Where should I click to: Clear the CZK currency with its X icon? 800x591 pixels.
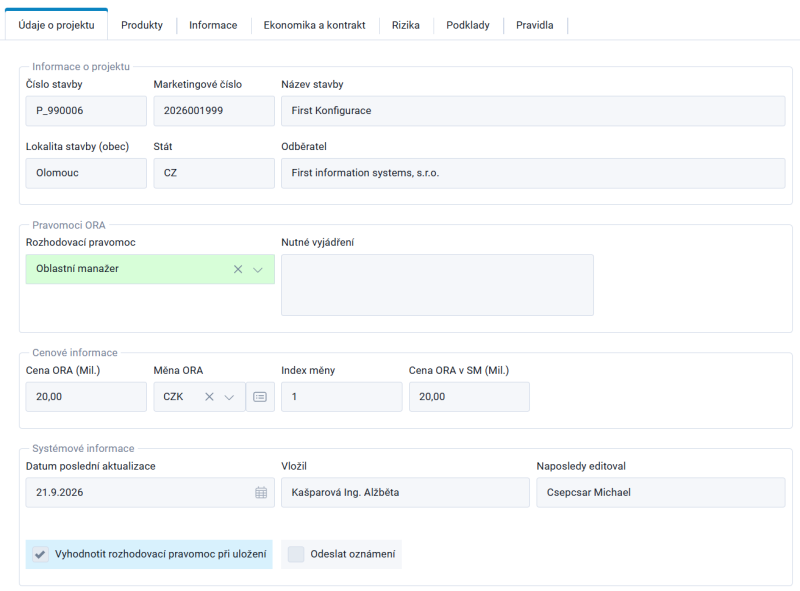(x=209, y=397)
